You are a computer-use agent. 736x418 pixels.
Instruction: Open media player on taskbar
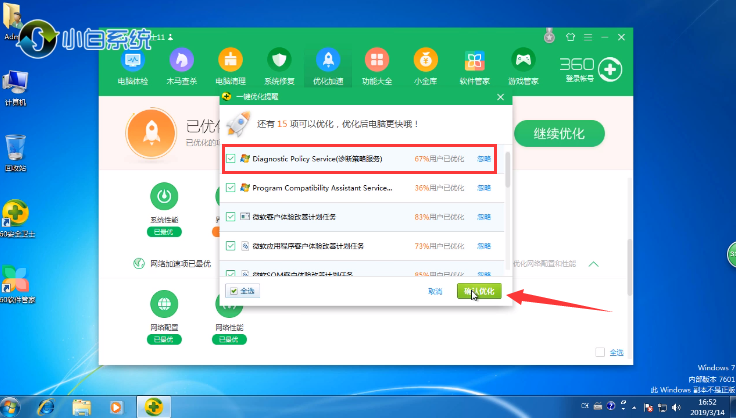pyautogui.click(x=116, y=407)
